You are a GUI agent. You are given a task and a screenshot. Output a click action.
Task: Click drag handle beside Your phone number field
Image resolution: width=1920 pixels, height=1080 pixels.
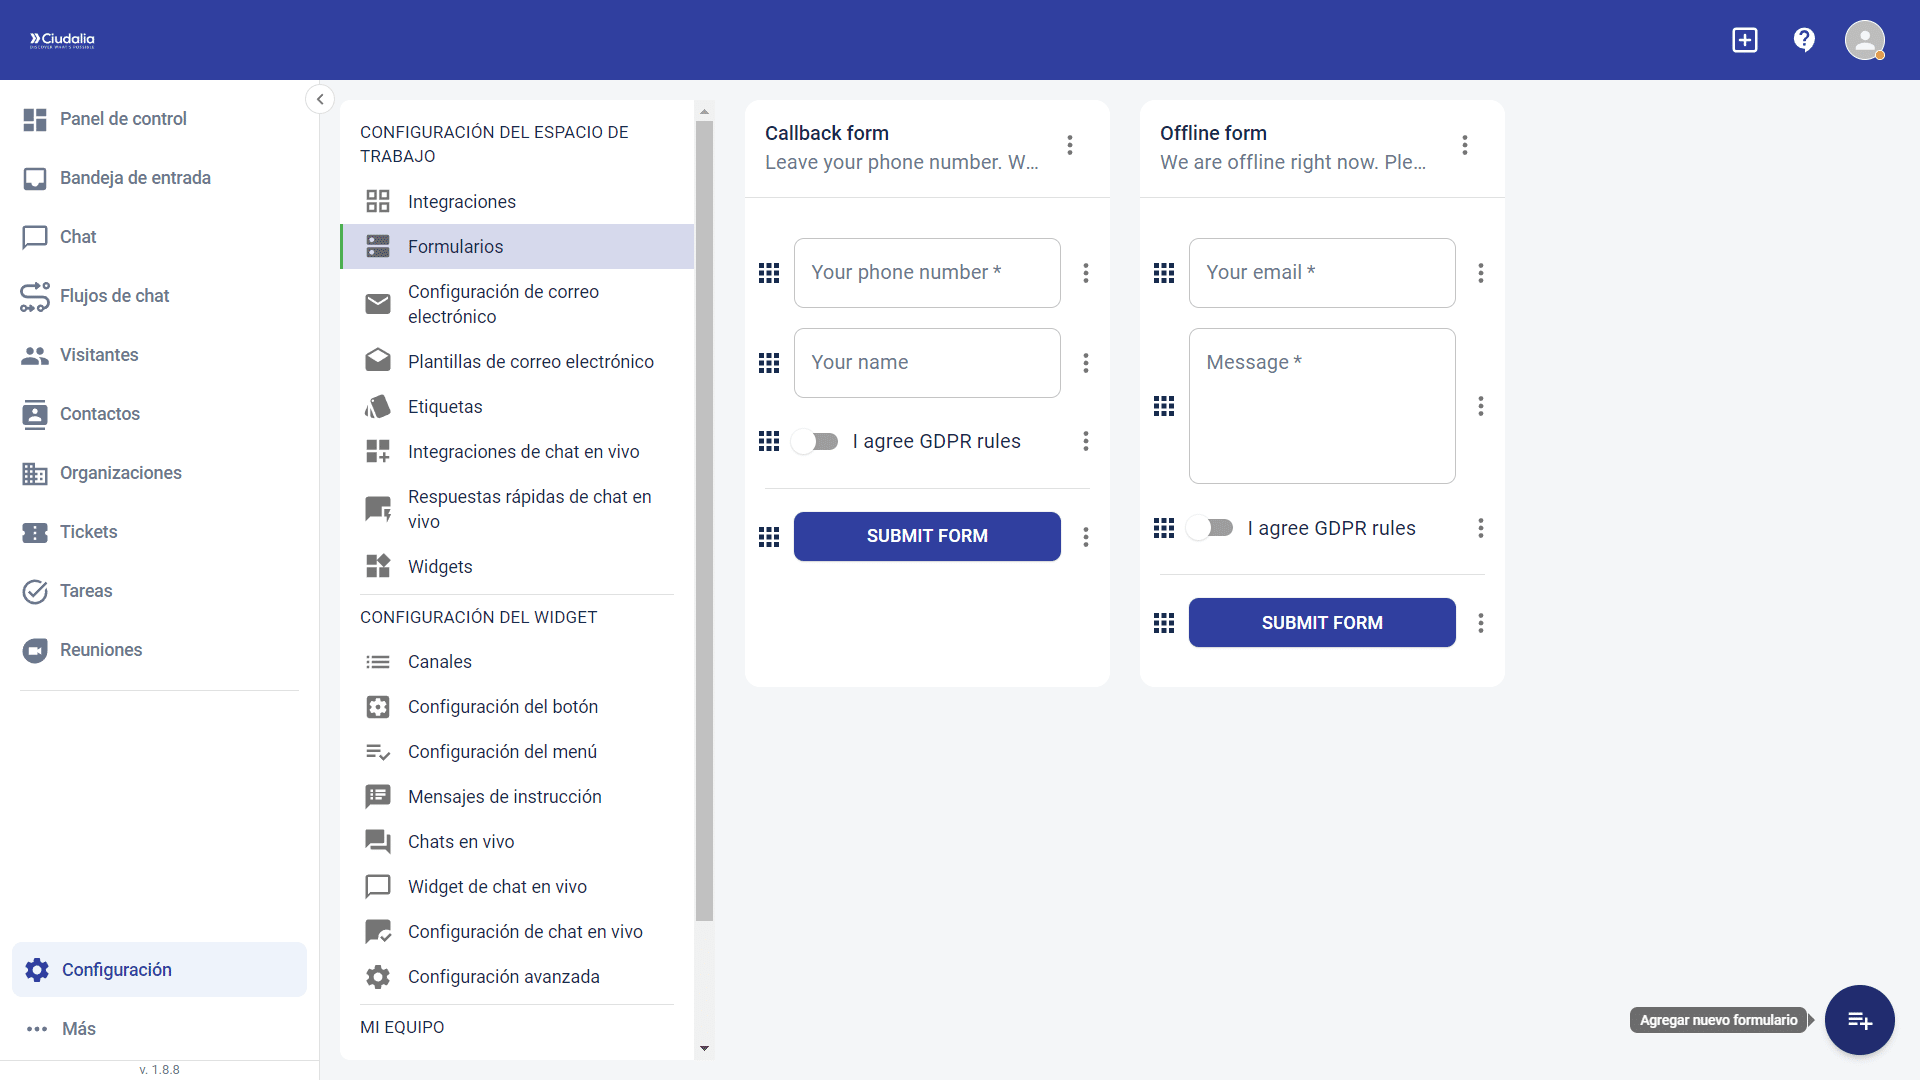[769, 273]
